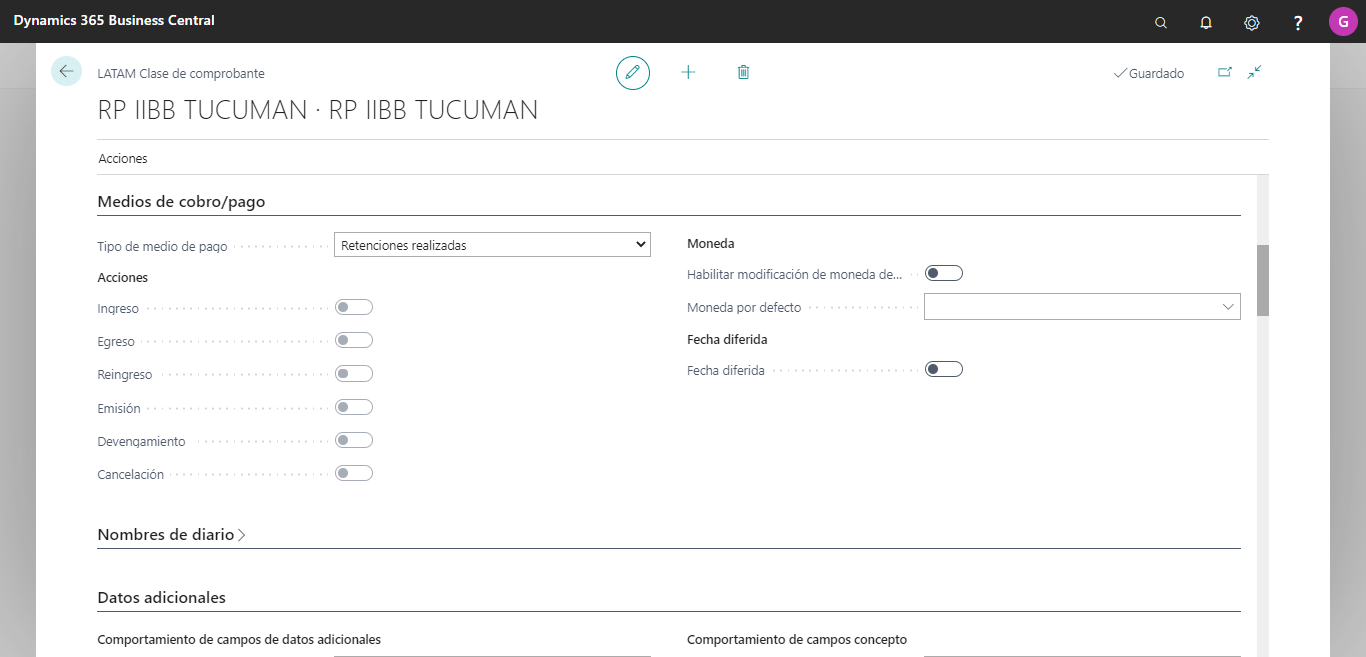The image size is (1366, 657).
Task: Expand the Nombres de diario section
Action: pos(171,535)
